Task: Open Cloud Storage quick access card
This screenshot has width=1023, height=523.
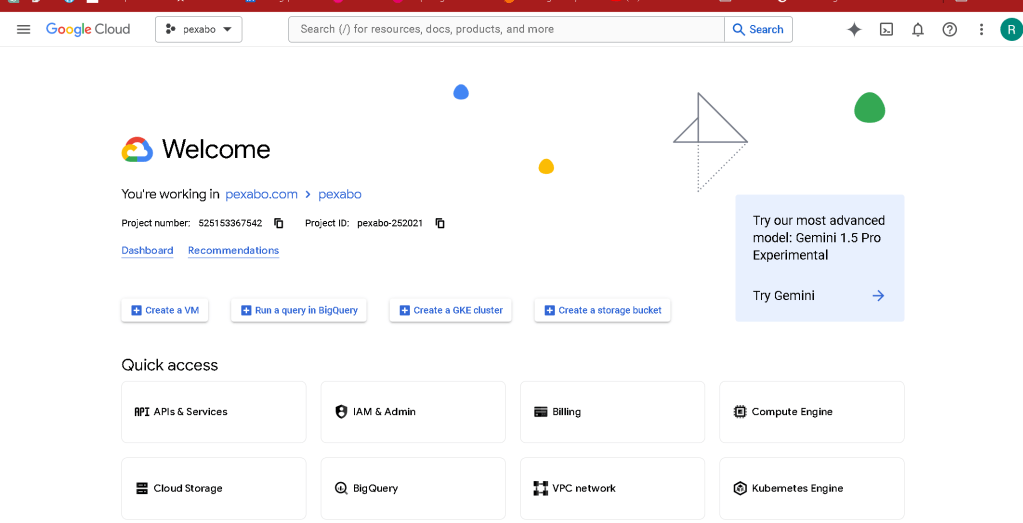Action: coord(214,488)
